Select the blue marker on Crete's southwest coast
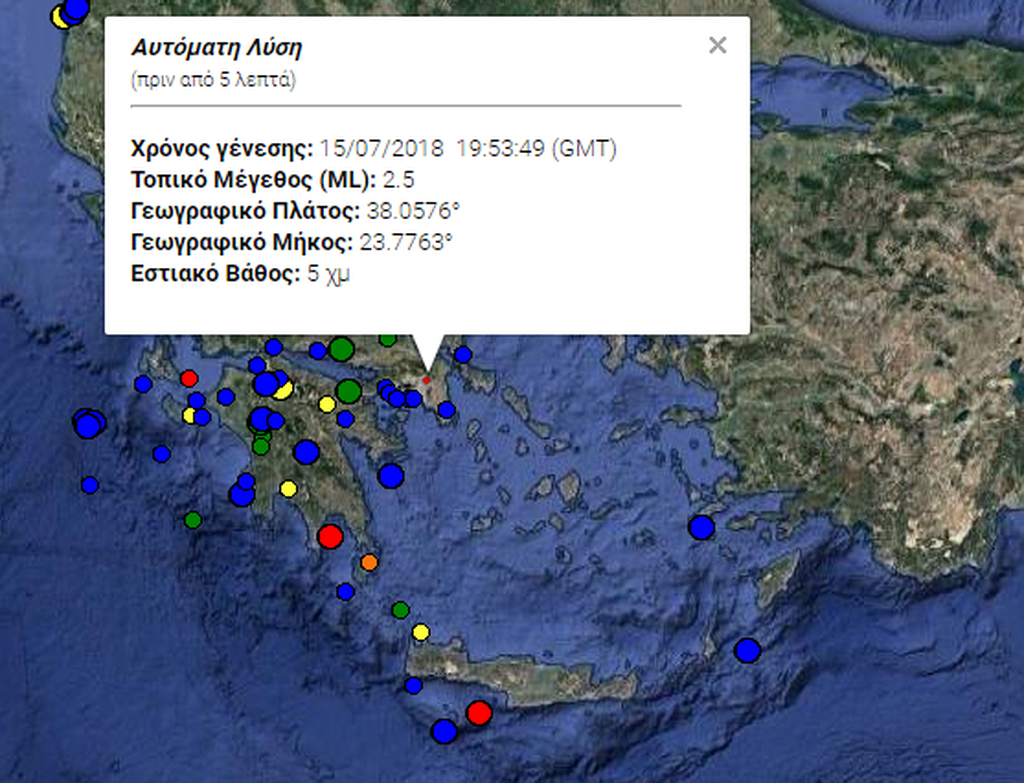Image resolution: width=1024 pixels, height=783 pixels. (413, 685)
